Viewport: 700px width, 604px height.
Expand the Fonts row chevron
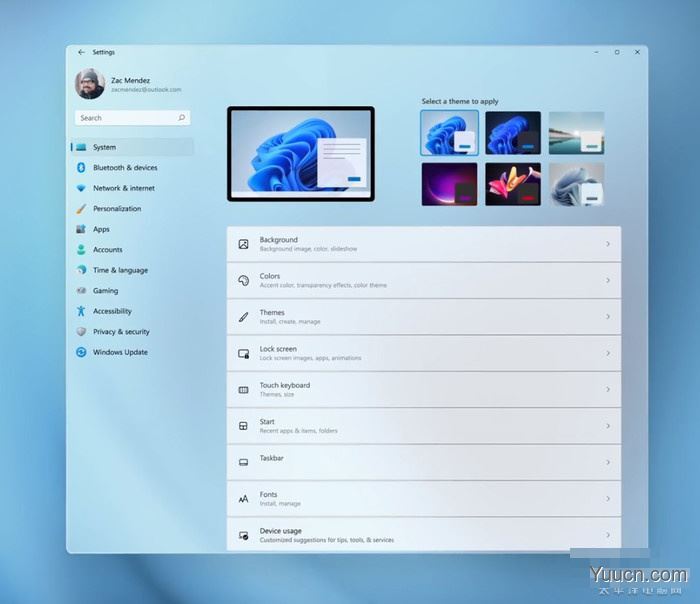(608, 499)
